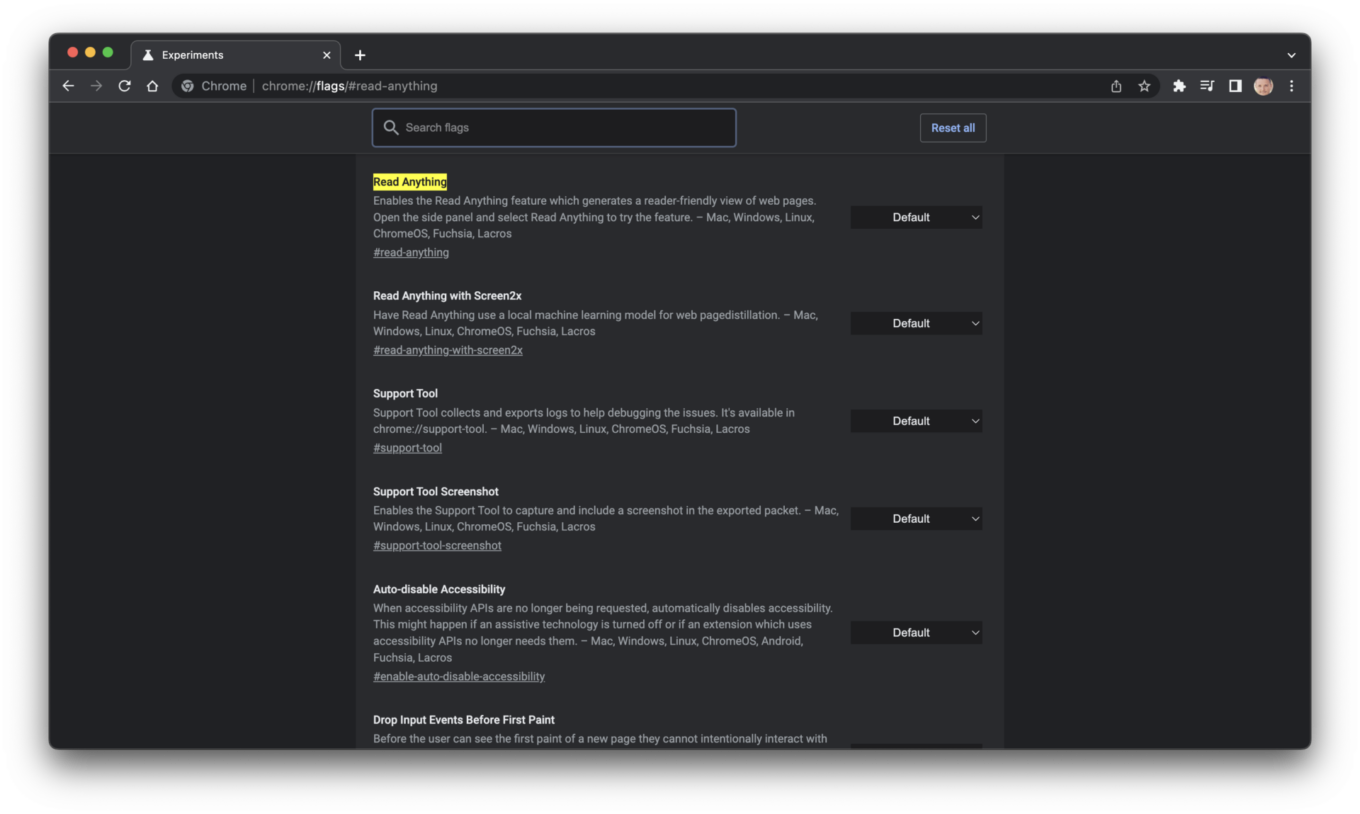Click the Support Tool Screenshot heading
1360x814 pixels.
click(x=436, y=492)
